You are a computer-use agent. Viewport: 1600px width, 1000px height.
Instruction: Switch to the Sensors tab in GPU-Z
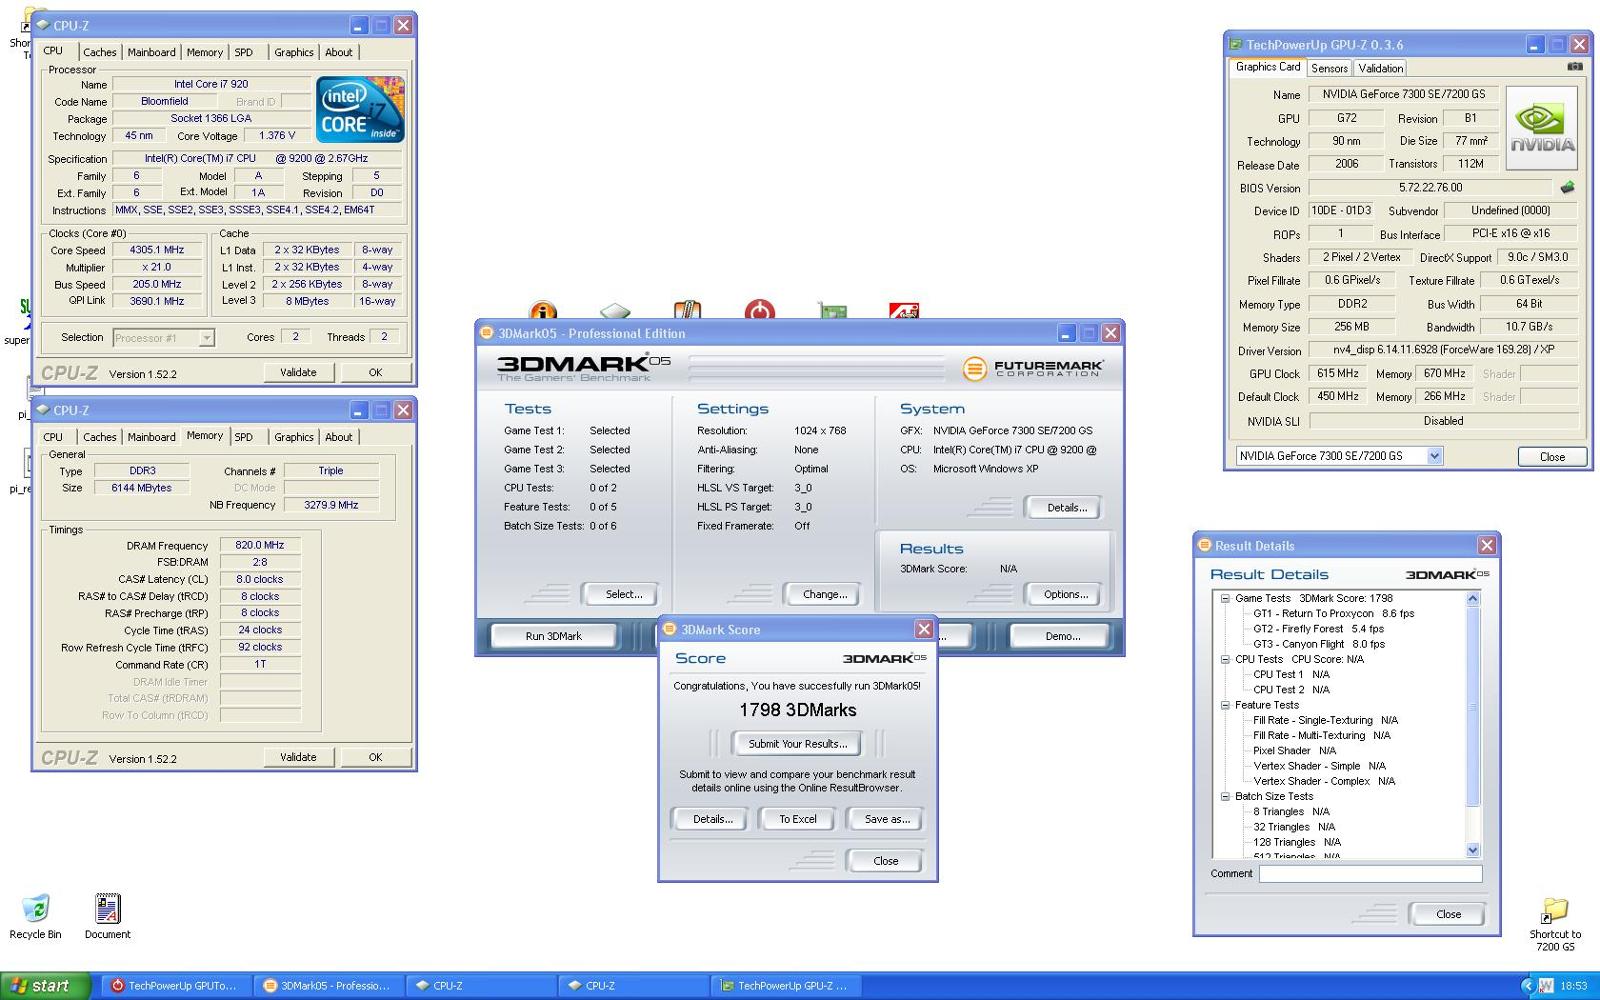pos(1329,68)
